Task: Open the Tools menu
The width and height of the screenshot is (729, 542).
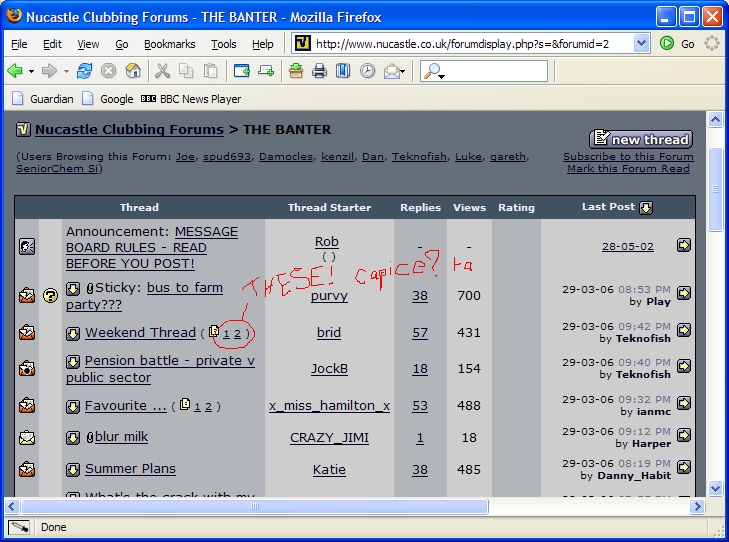Action: pyautogui.click(x=224, y=44)
